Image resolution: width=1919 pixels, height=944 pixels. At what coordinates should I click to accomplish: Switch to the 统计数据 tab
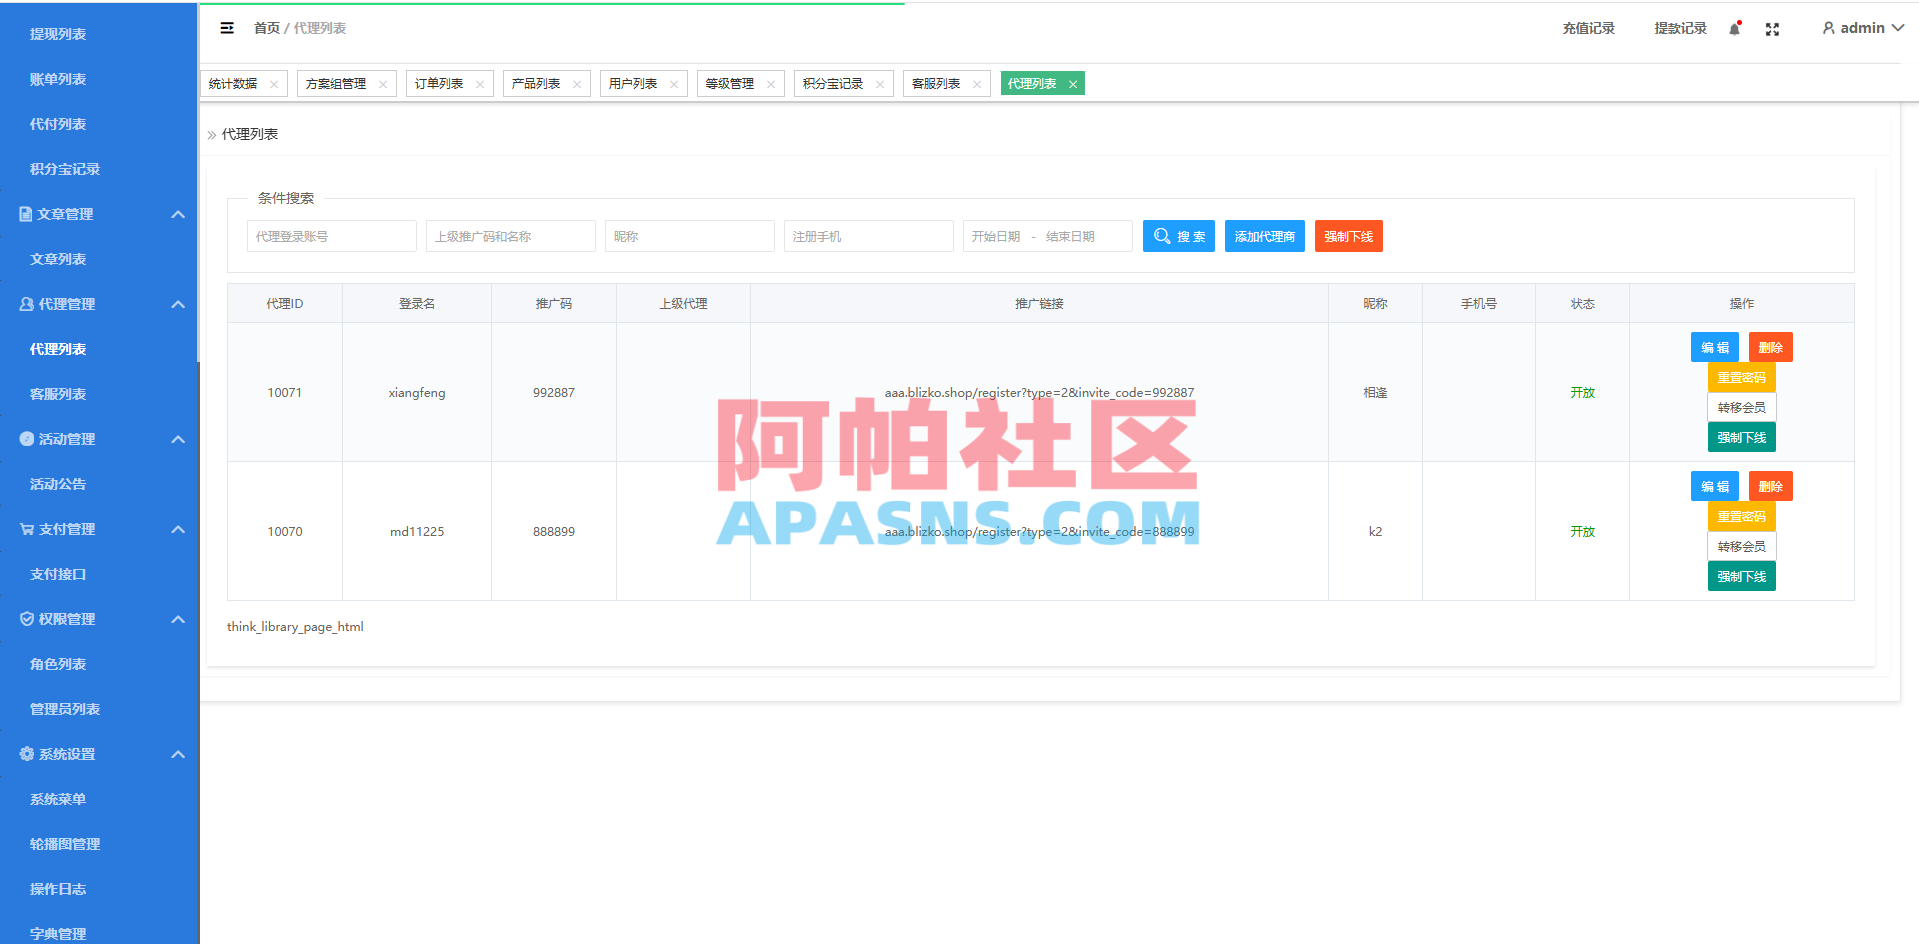coord(233,84)
